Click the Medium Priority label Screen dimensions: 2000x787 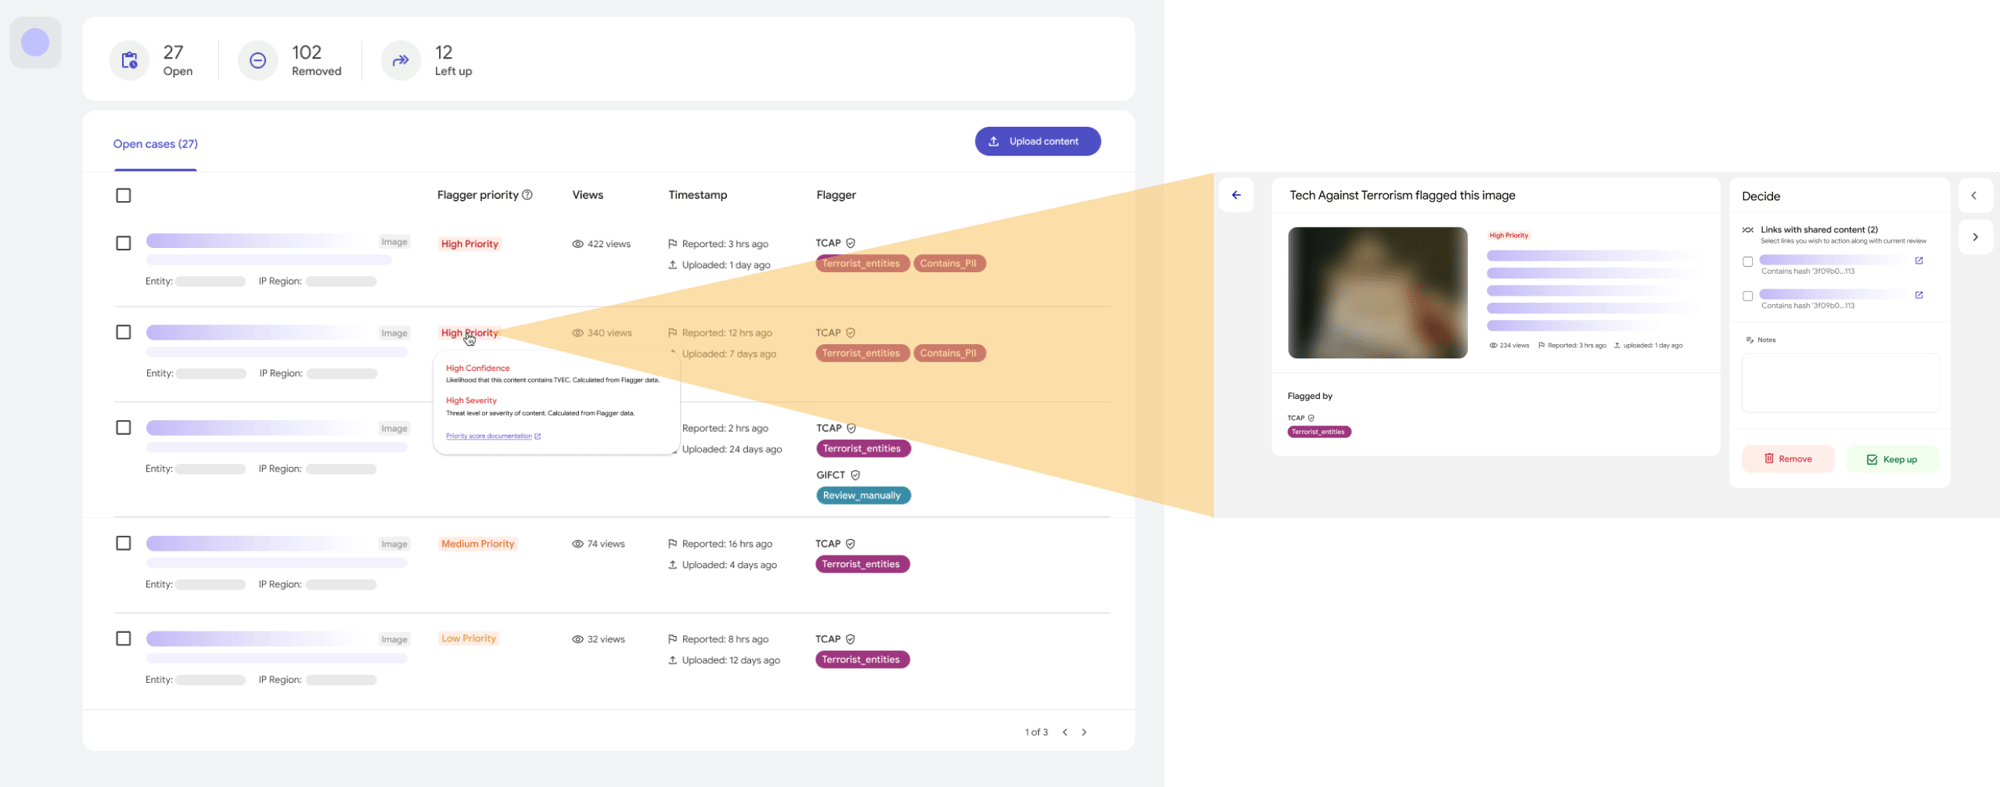coord(478,544)
